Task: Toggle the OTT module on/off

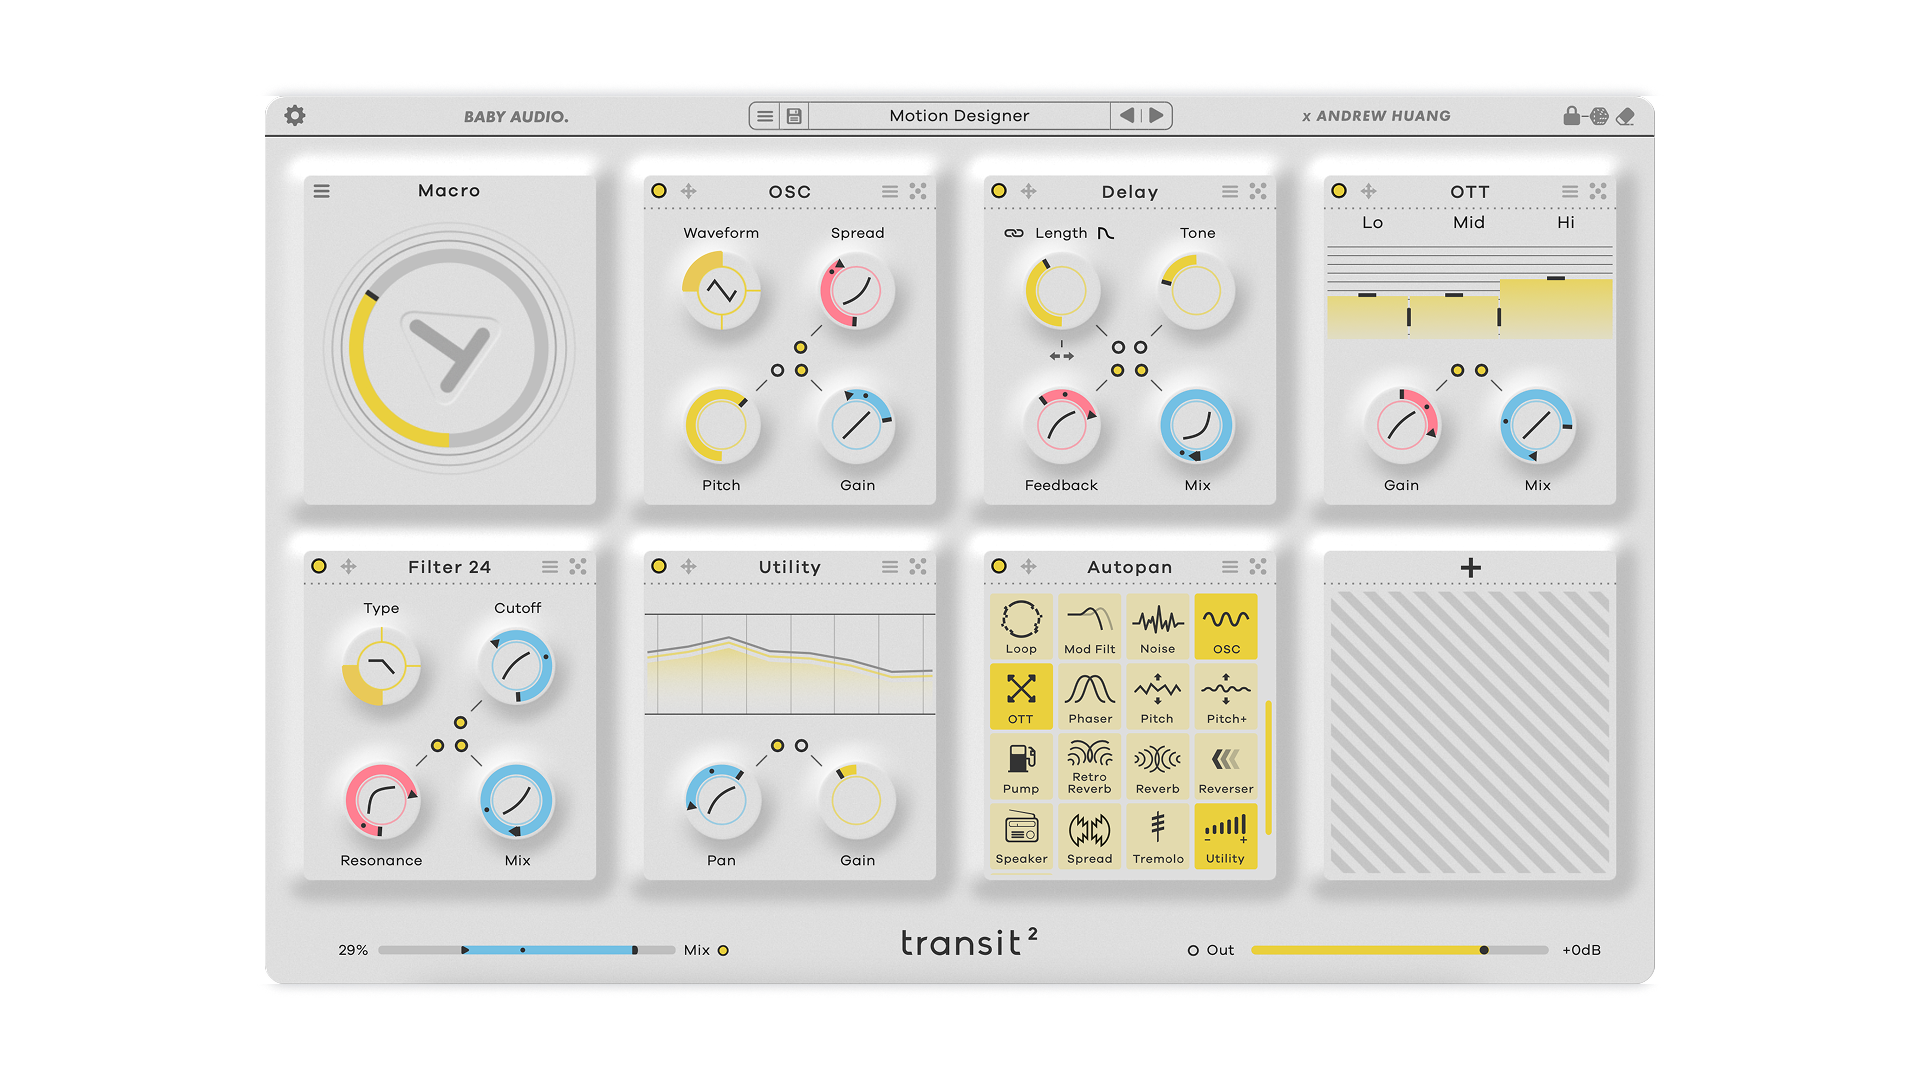Action: point(1339,191)
